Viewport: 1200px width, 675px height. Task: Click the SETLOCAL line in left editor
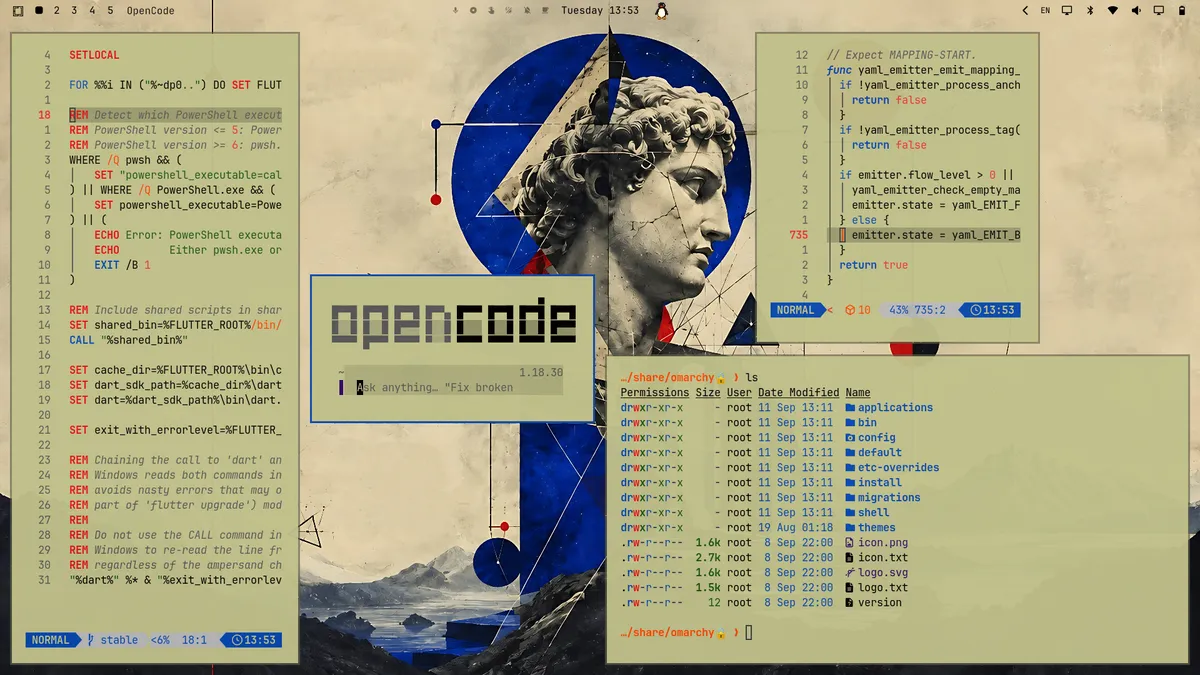[94, 55]
